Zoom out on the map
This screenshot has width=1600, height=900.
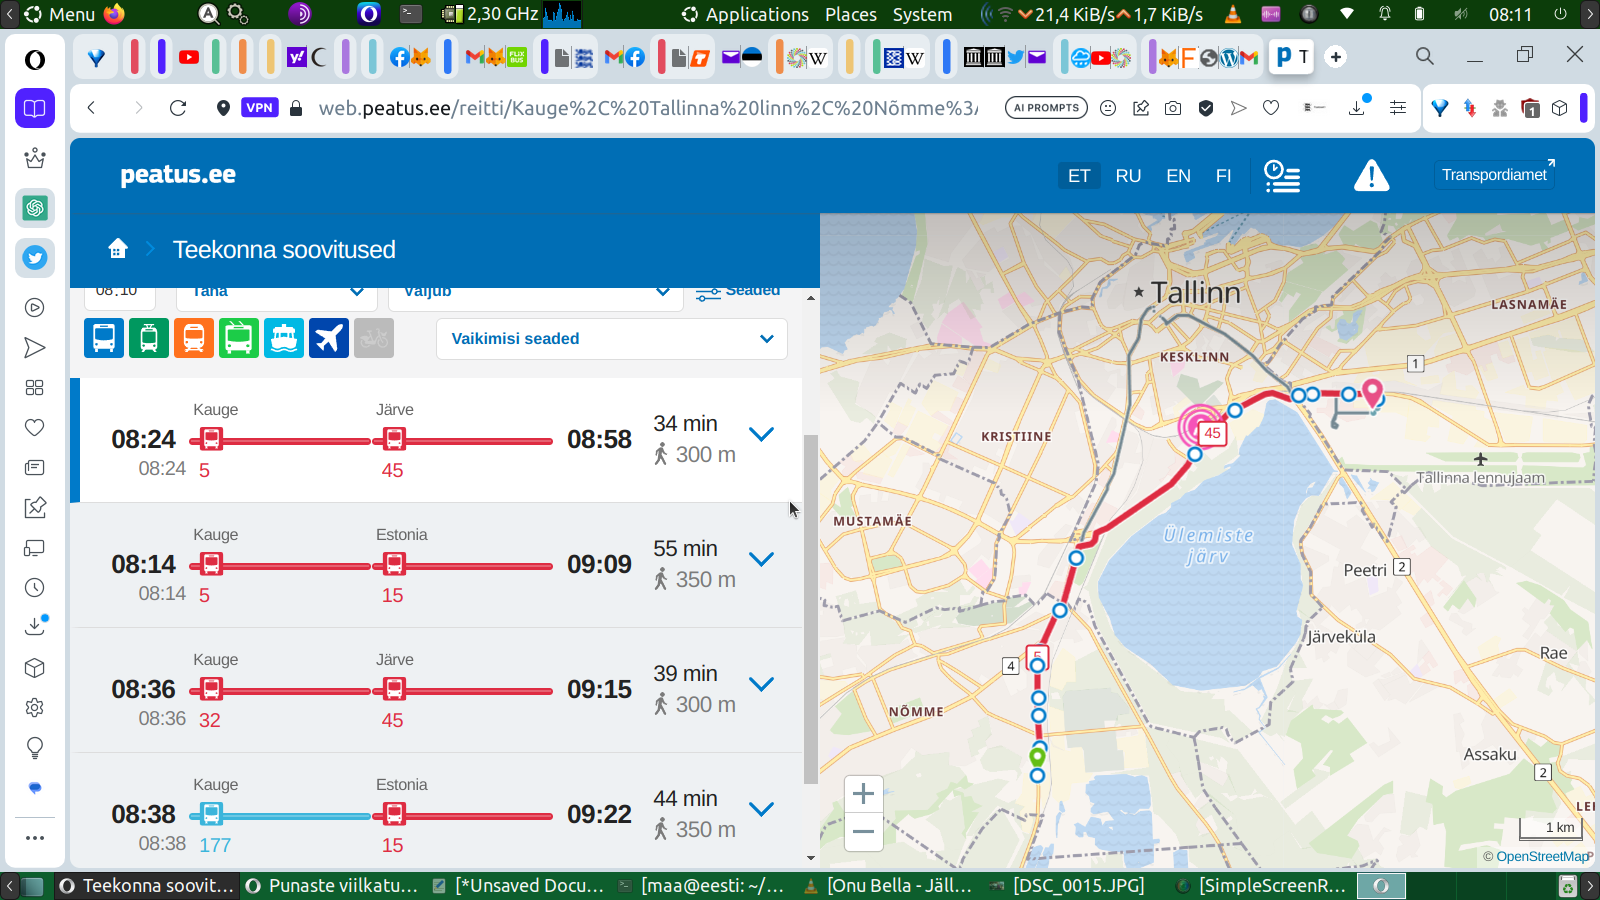tap(864, 832)
